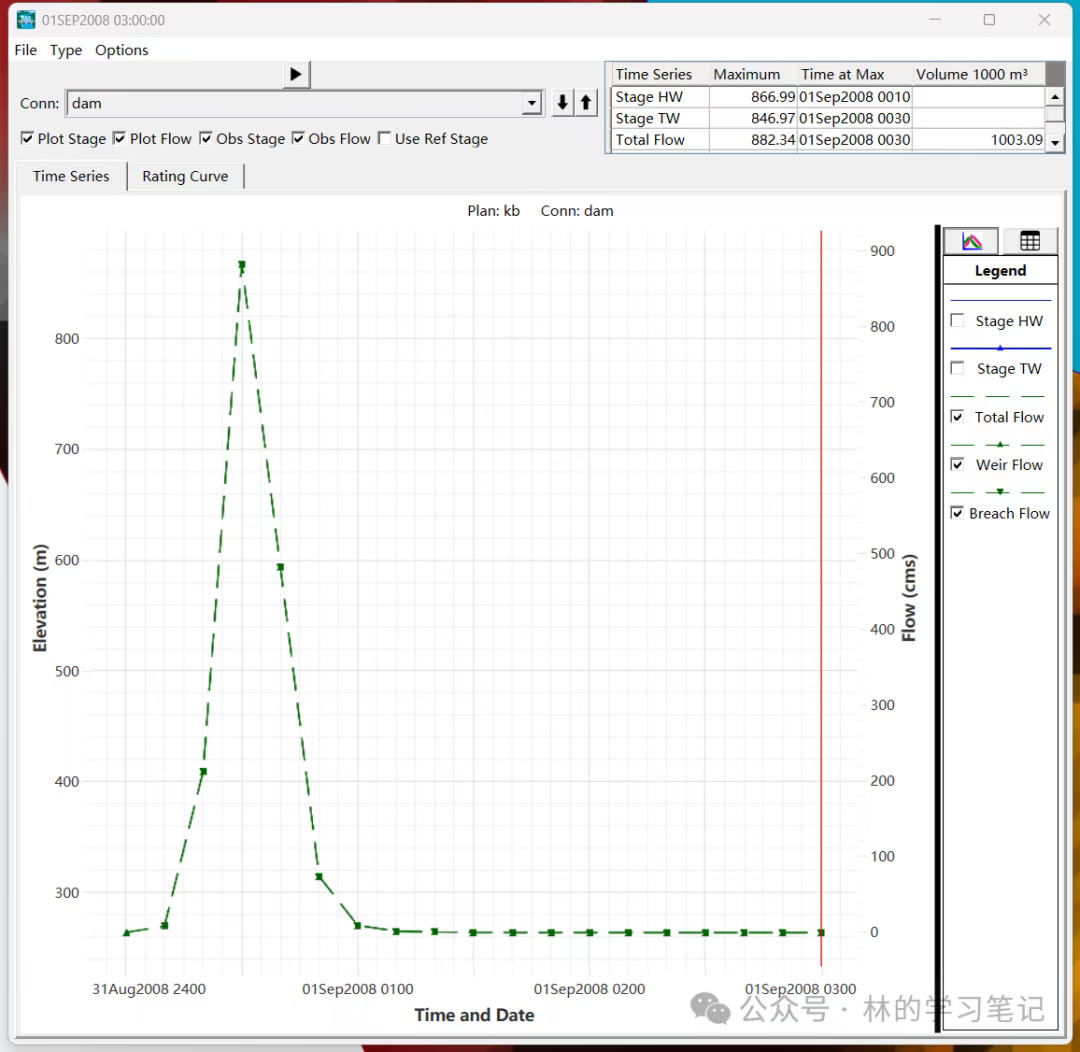Show Stage HW in the legend
This screenshot has width=1080, height=1052.
pyautogui.click(x=957, y=321)
